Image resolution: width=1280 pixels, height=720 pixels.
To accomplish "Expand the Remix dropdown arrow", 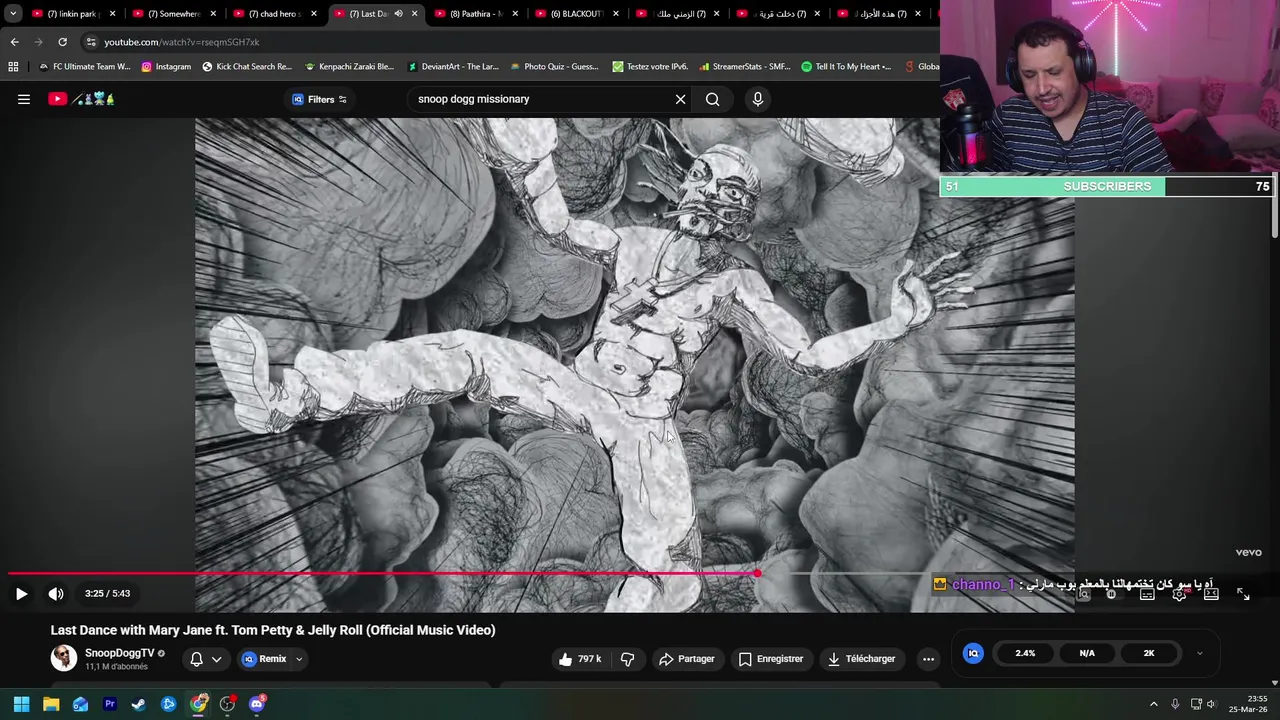I will point(298,659).
